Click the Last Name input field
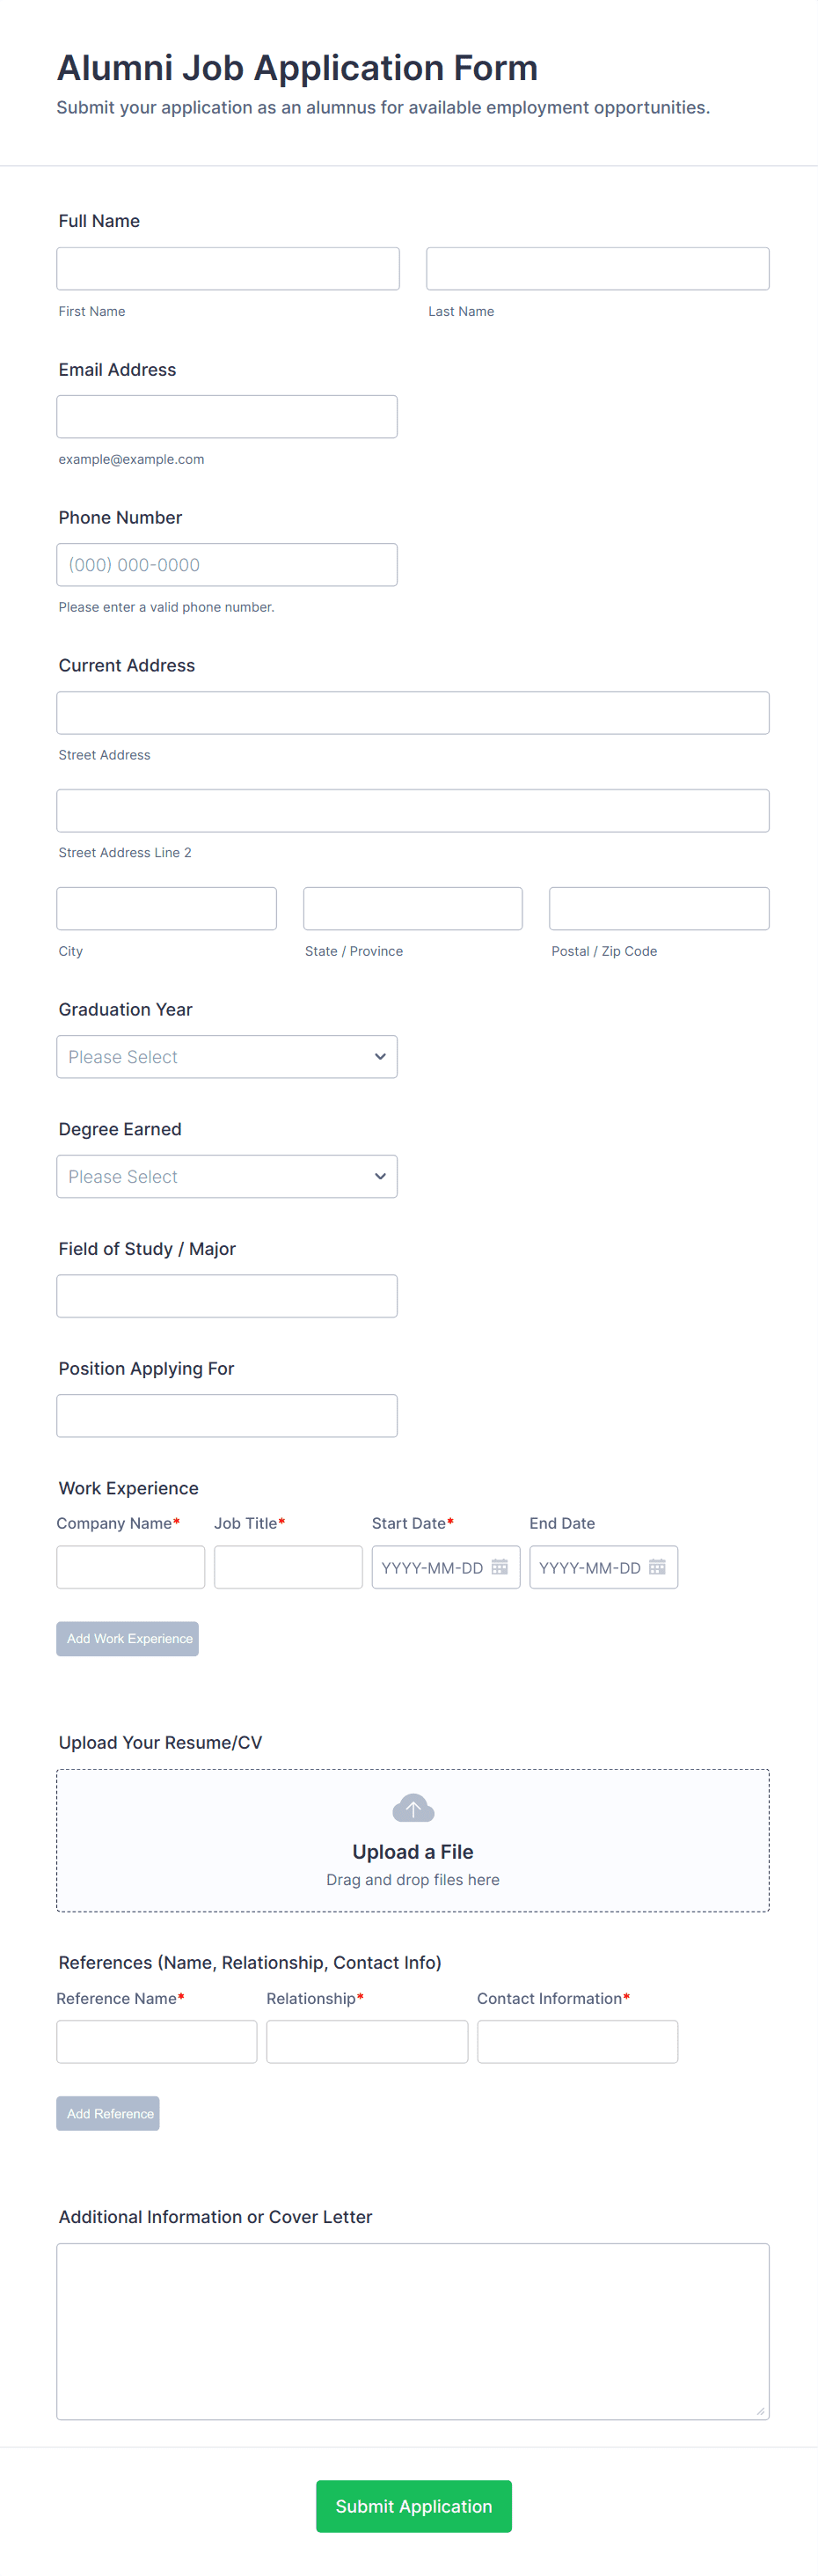 click(x=596, y=268)
